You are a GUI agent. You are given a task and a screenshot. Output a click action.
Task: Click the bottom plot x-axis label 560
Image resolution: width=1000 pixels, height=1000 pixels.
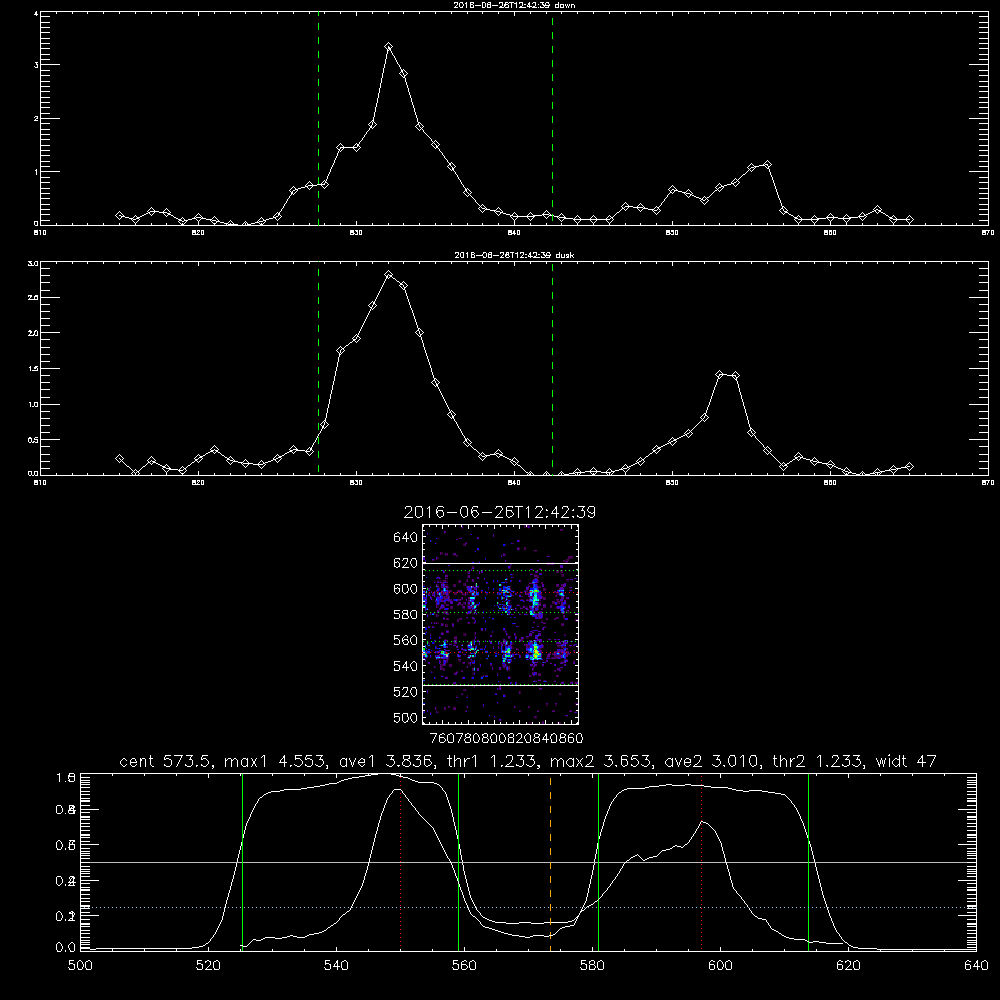click(x=464, y=966)
